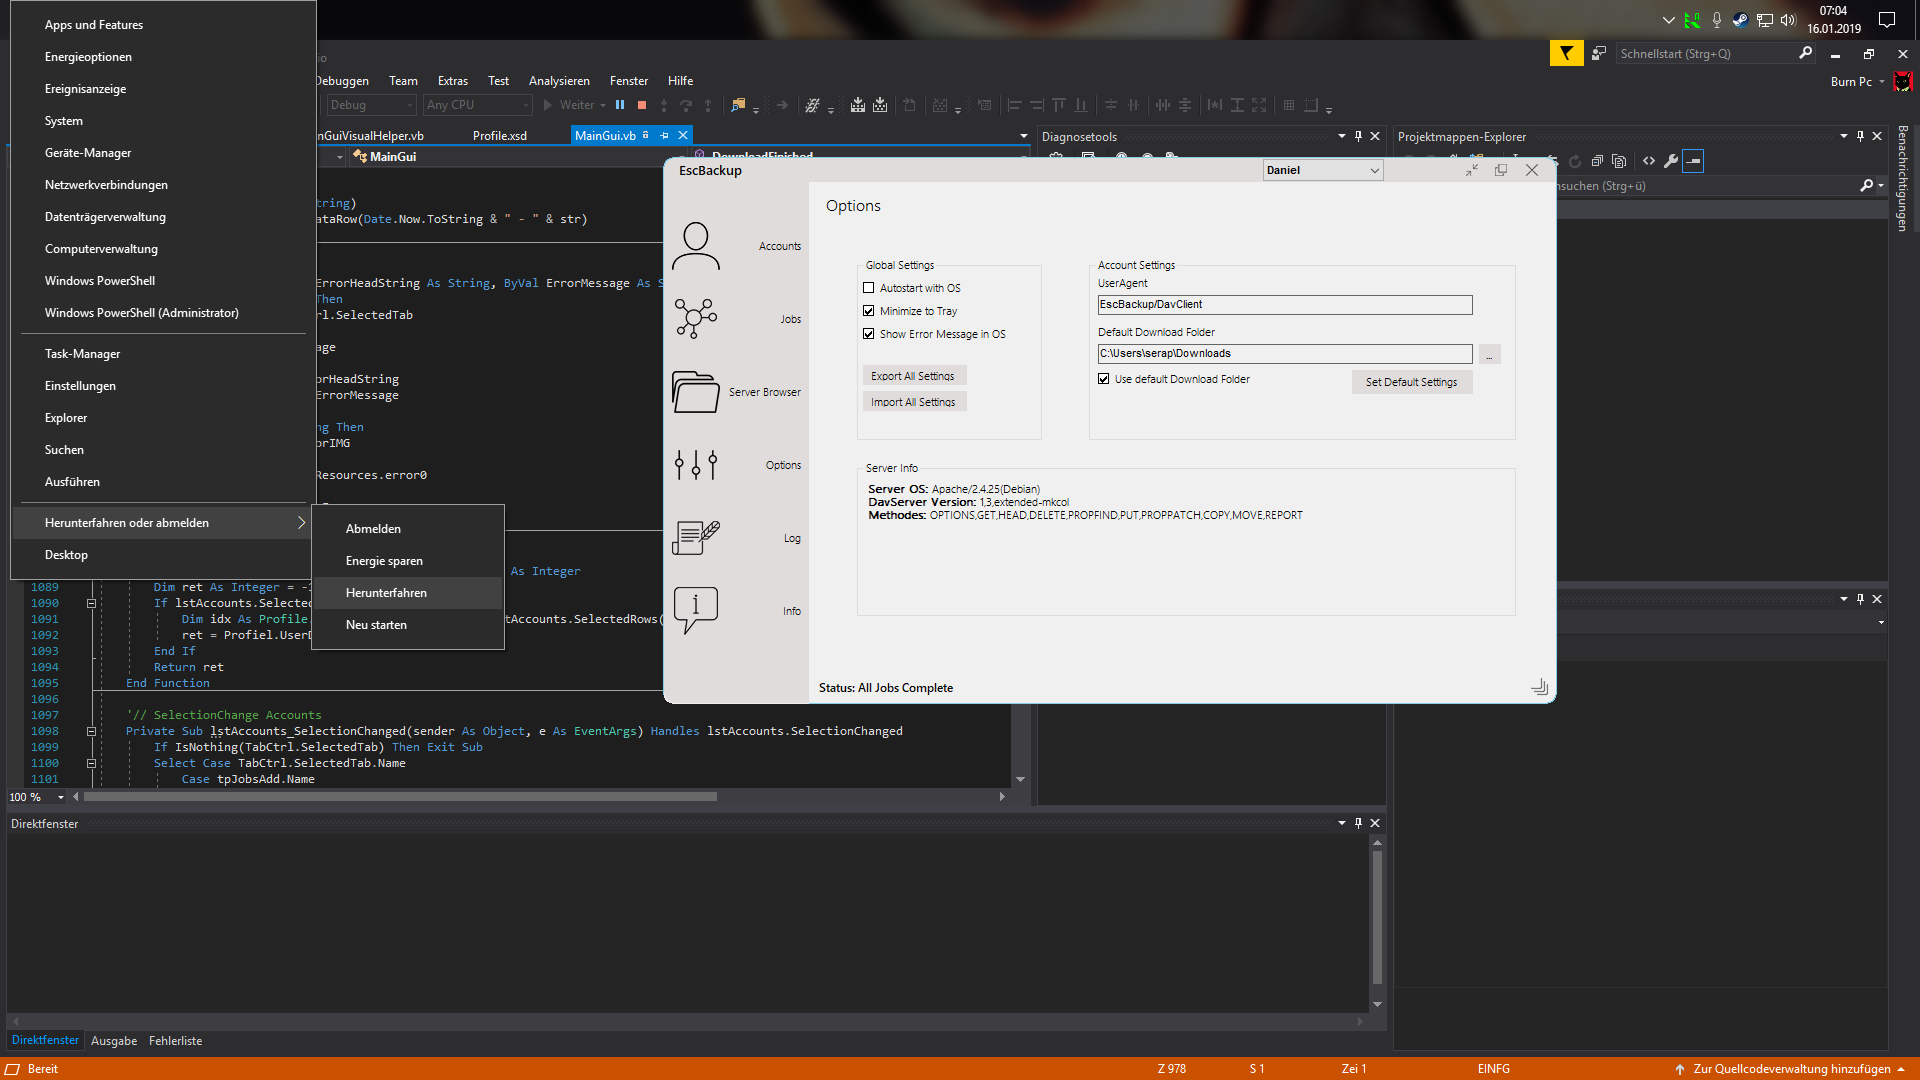The image size is (1920, 1080).
Task: Open the 100 % zoom dropdown
Action: [61, 797]
